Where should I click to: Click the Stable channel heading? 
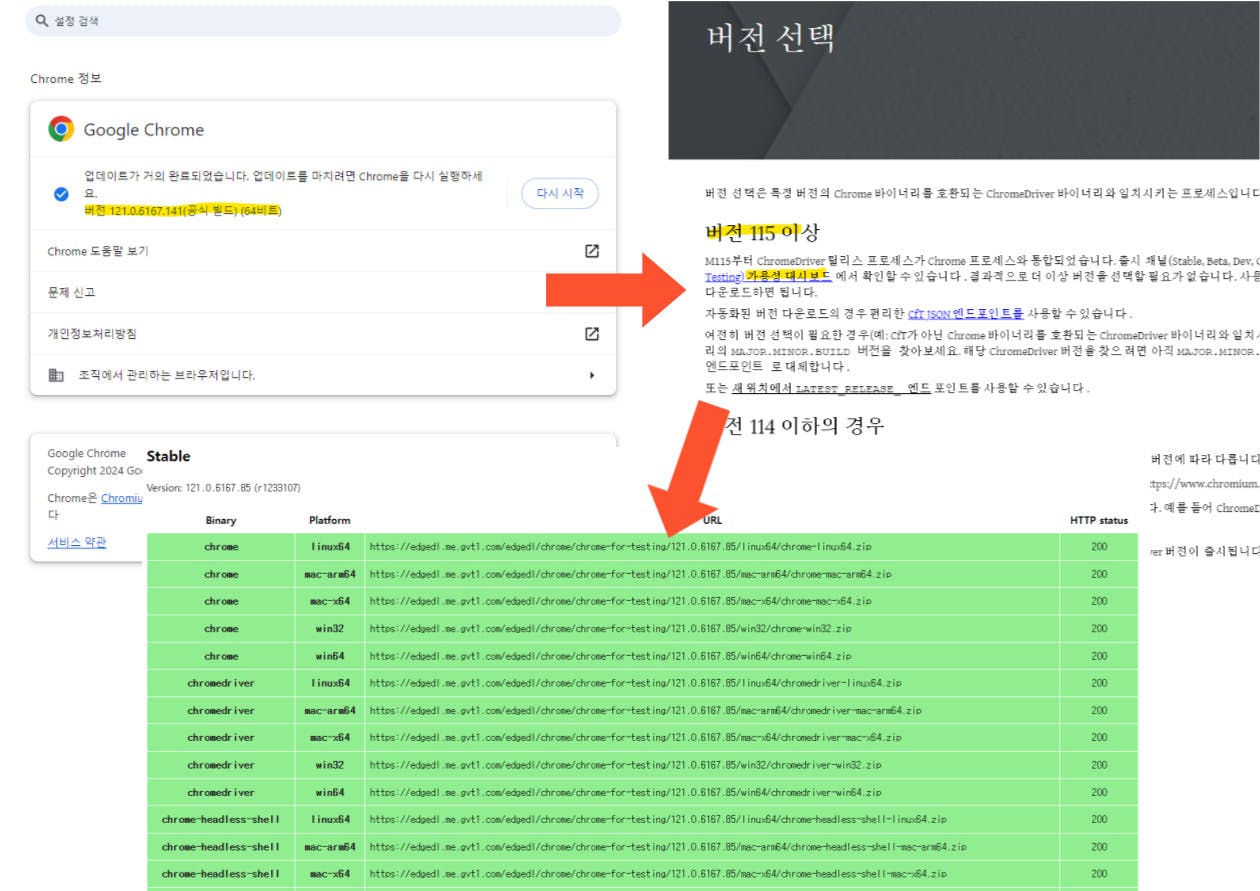(x=168, y=456)
